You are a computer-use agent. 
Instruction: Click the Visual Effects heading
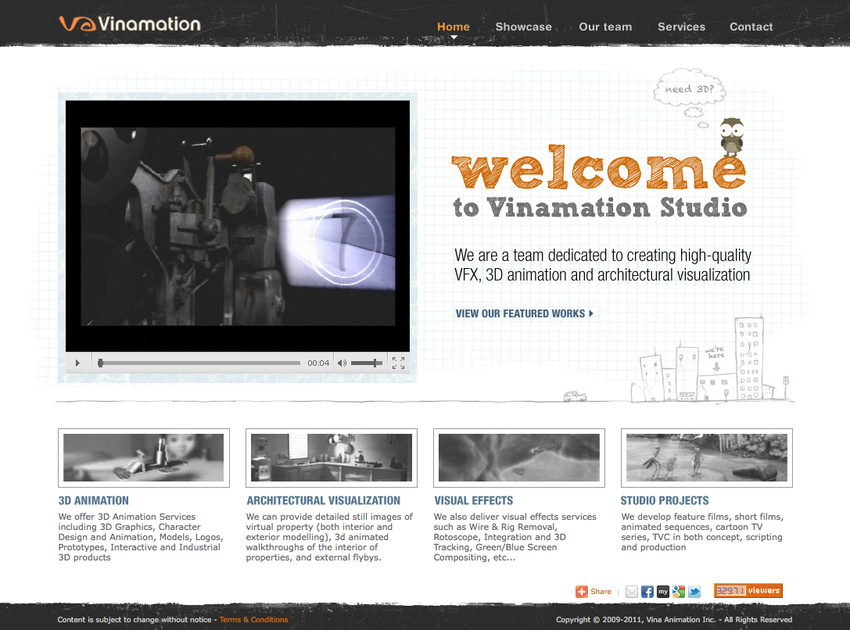pos(473,500)
